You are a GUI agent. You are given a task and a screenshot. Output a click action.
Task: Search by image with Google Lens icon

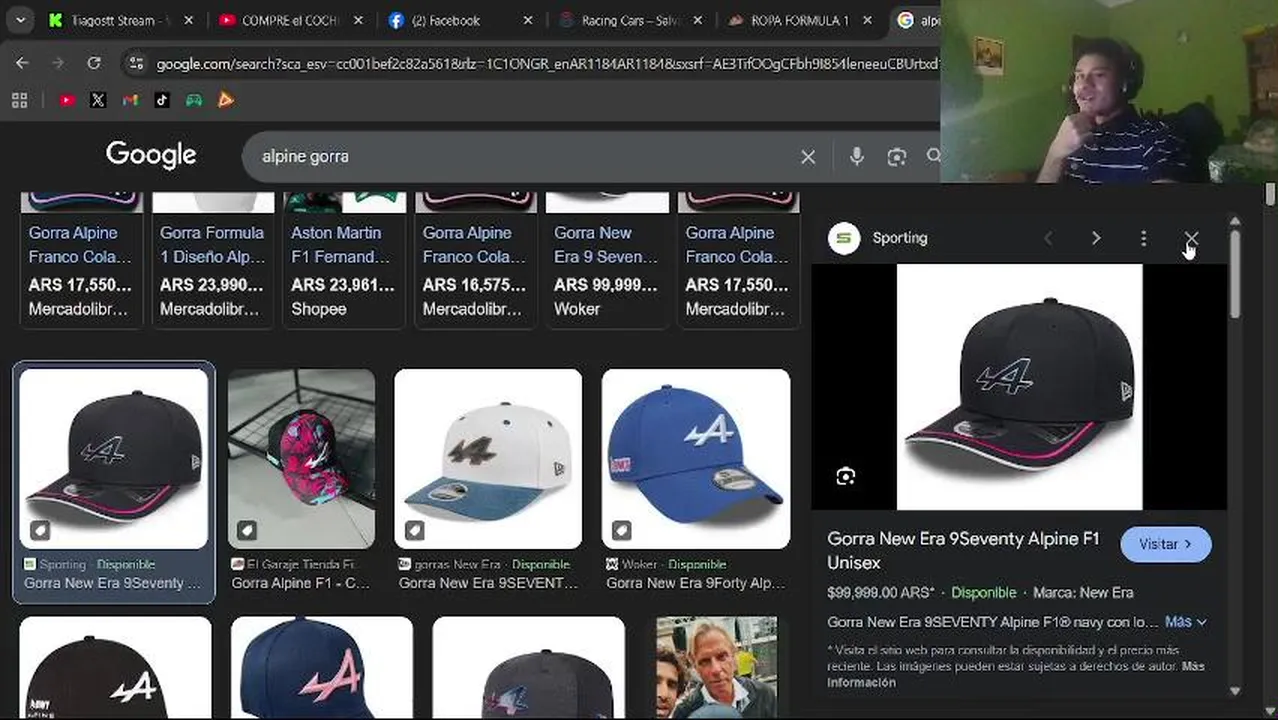(x=897, y=156)
